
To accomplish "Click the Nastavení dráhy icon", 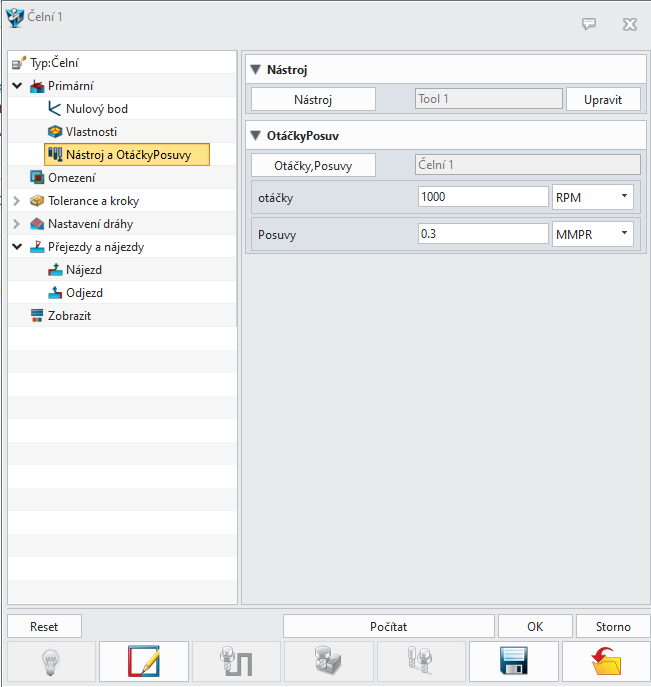I will coord(37,224).
